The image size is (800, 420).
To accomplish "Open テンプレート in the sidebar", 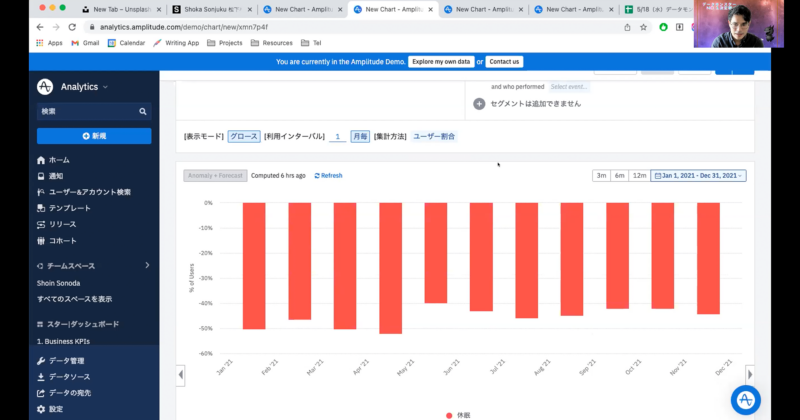I will click(64, 208).
